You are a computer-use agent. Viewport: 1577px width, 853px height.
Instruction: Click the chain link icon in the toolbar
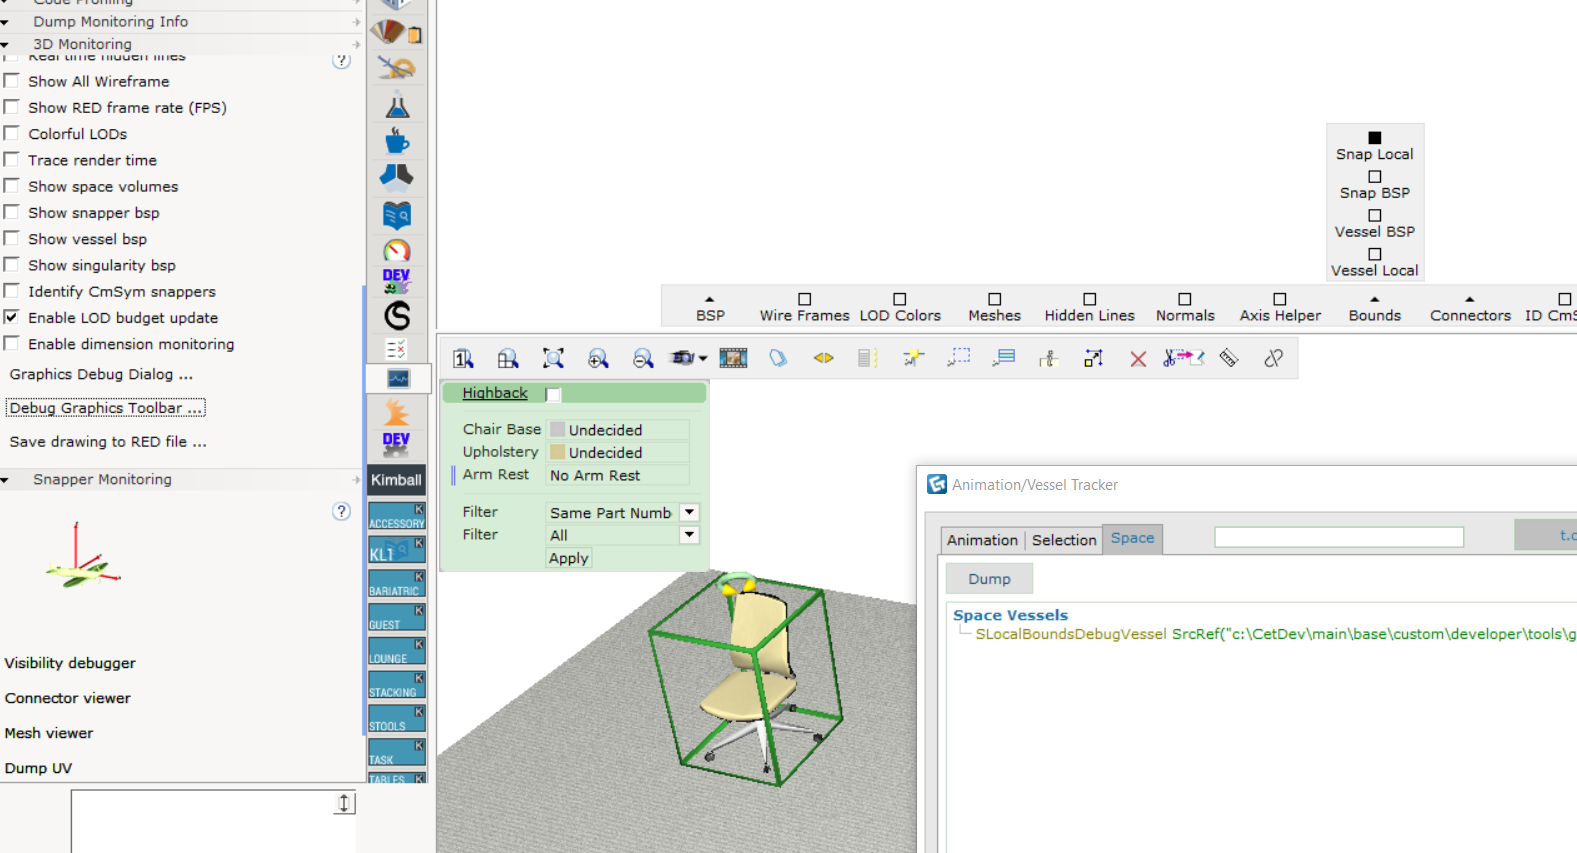coord(1273,358)
